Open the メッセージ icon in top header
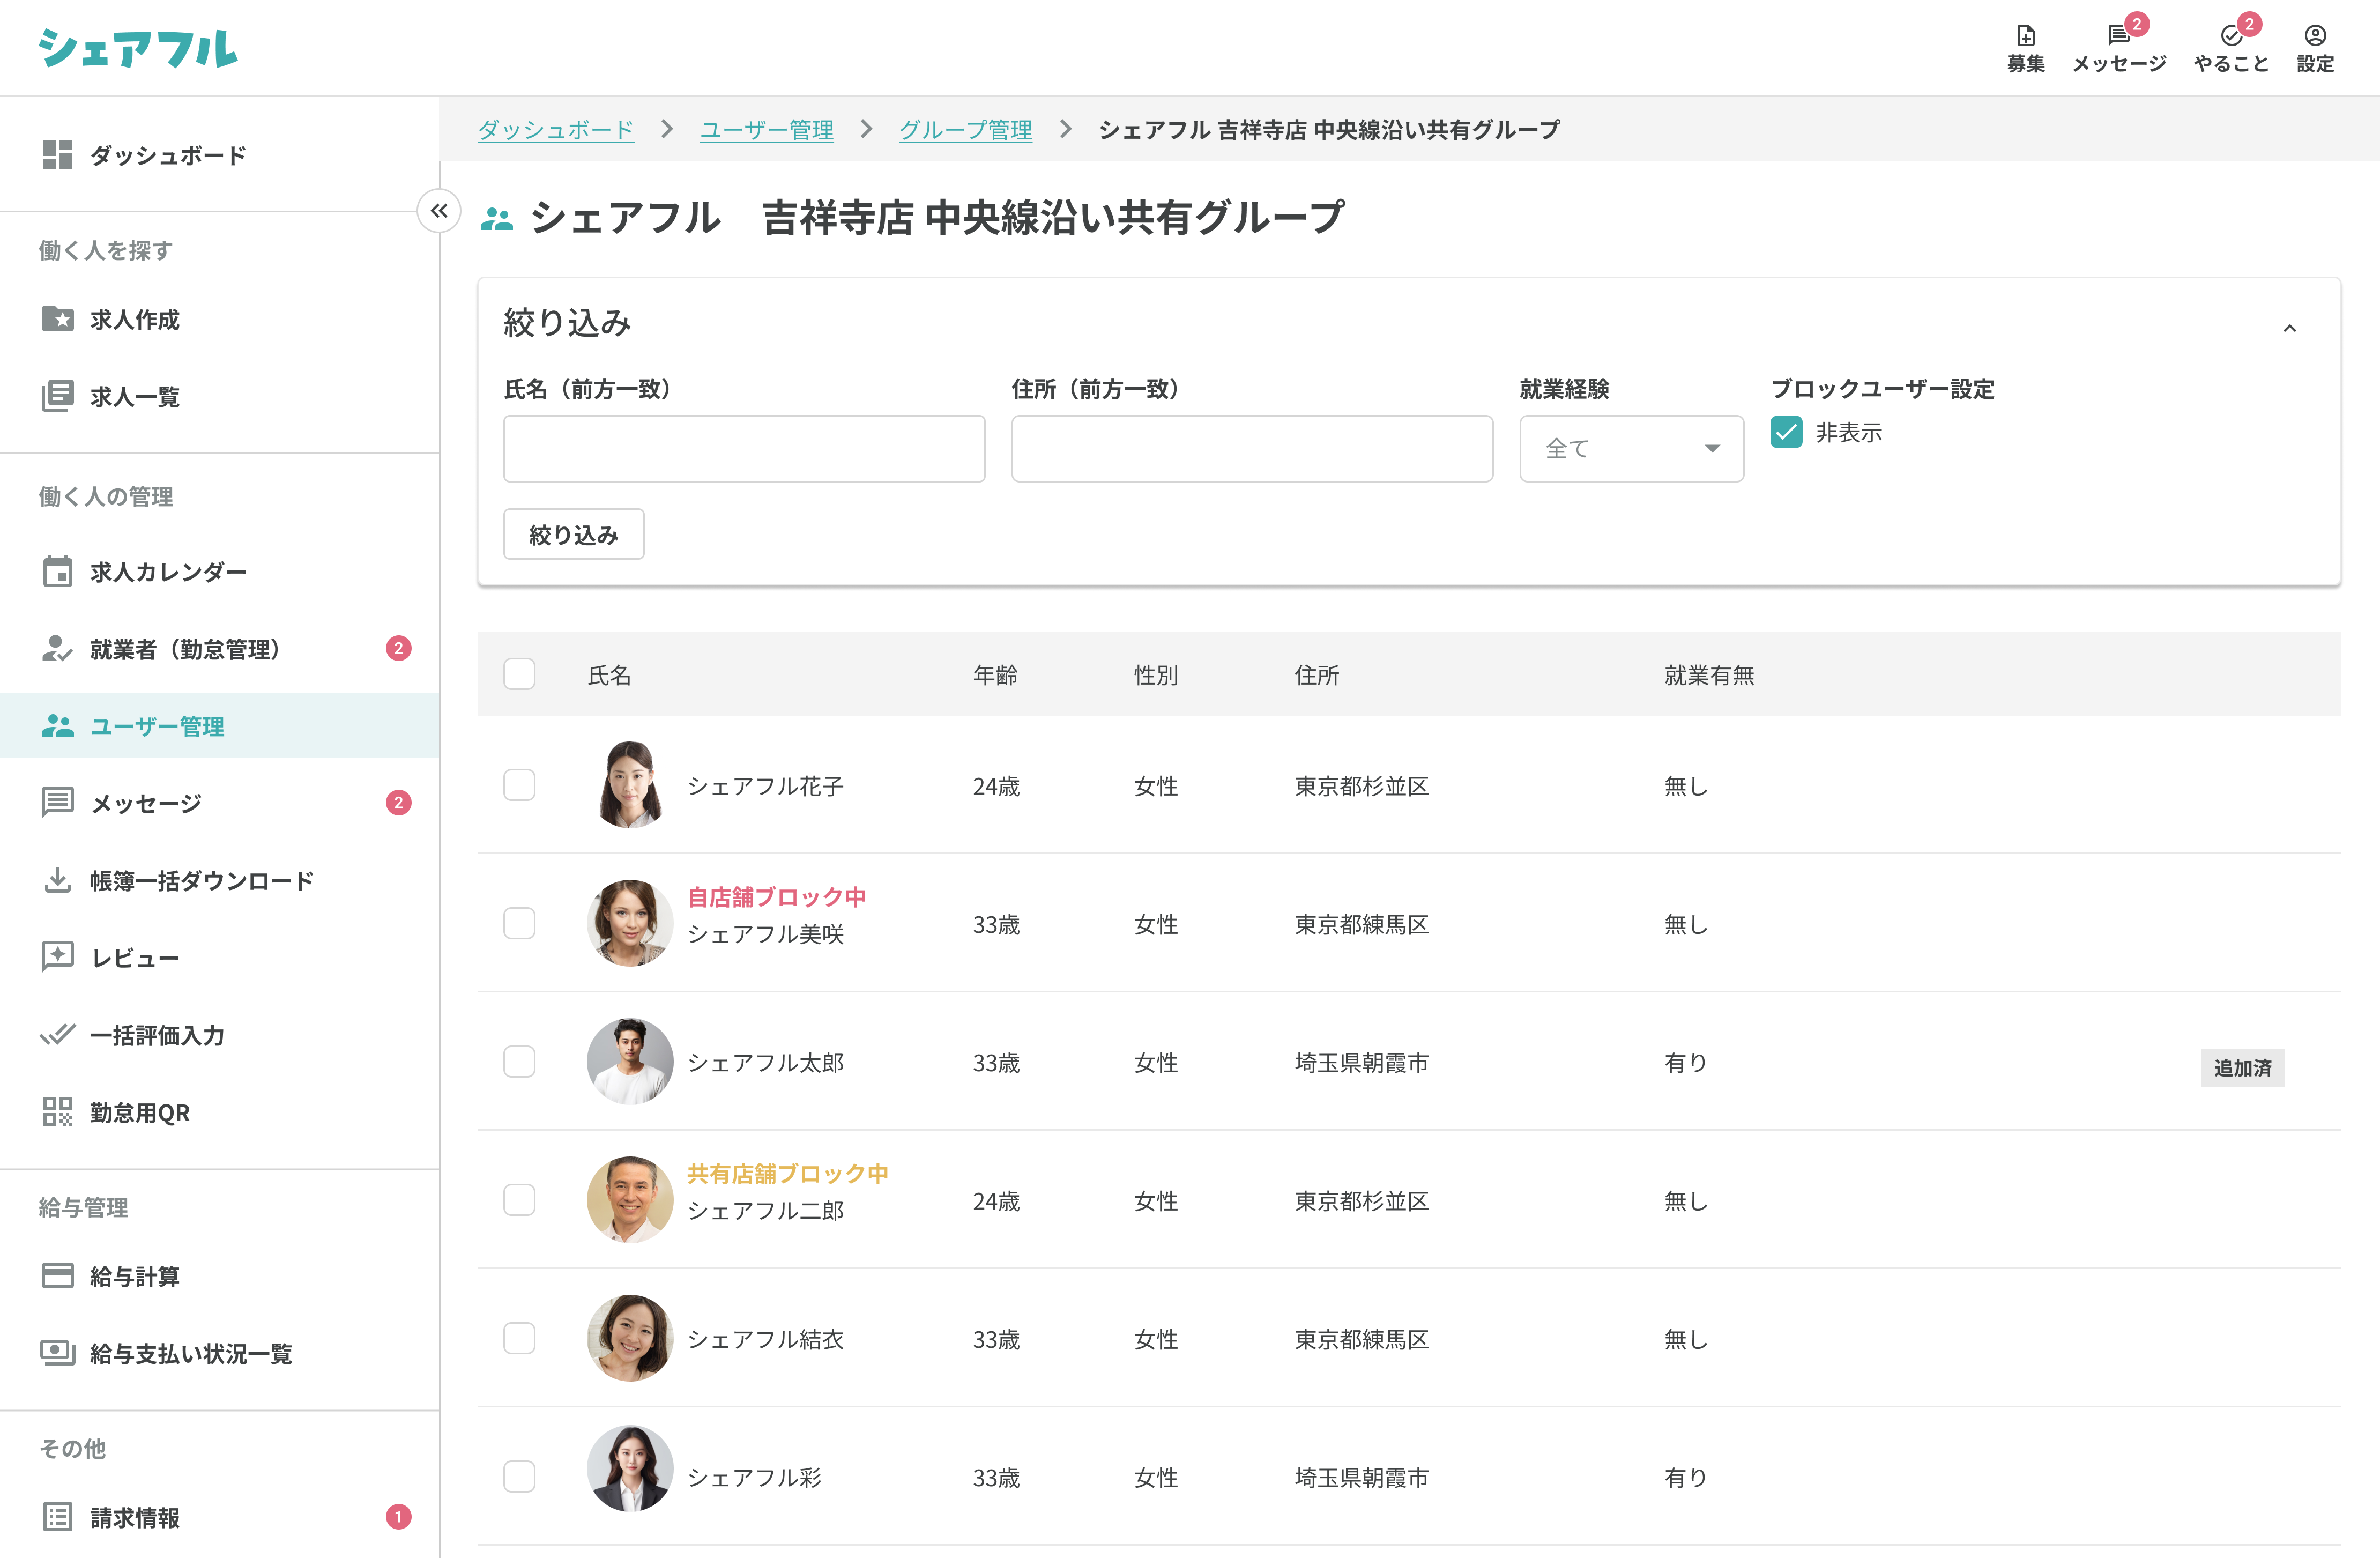This screenshot has width=2380, height=1558. [x=2118, y=36]
